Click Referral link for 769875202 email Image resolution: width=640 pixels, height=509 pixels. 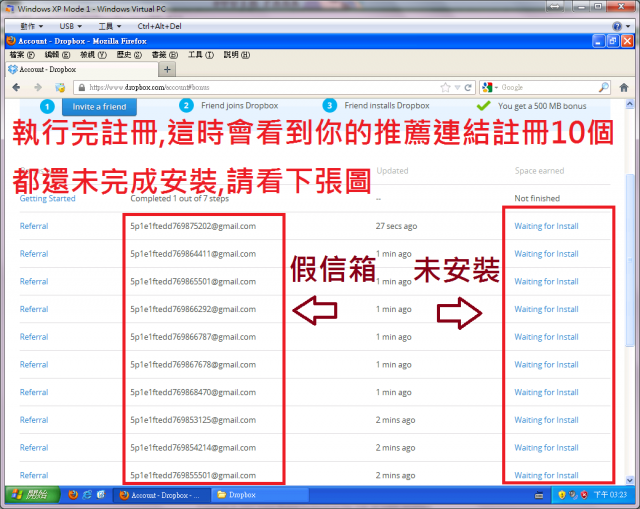point(34,226)
